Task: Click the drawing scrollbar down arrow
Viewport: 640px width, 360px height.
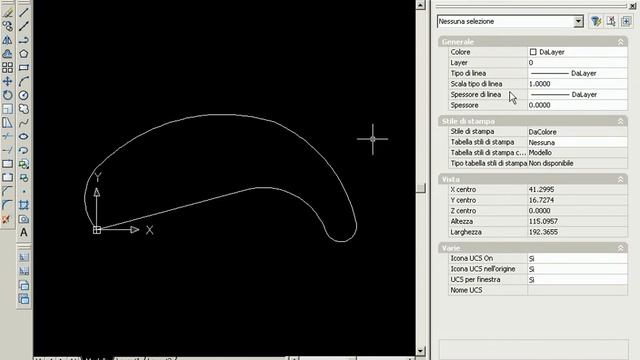Action: (x=420, y=351)
